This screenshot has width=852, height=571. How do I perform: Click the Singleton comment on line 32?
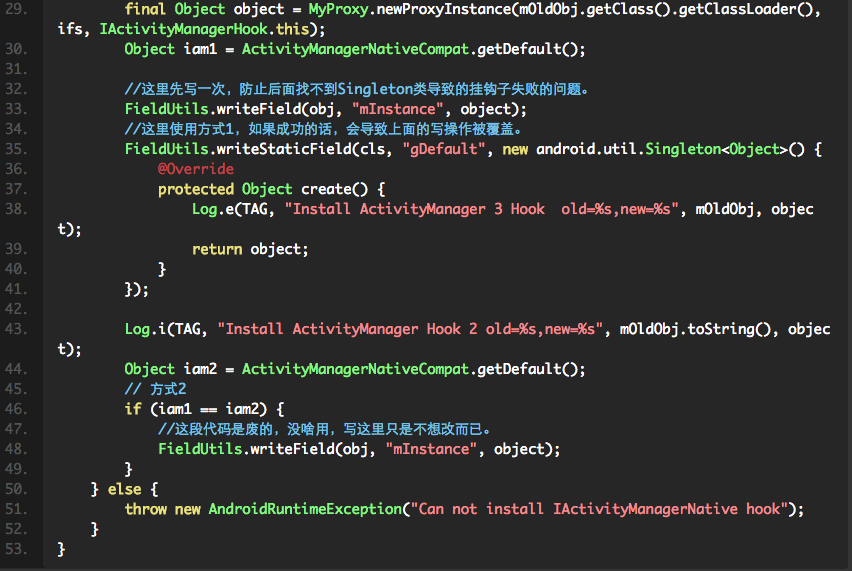point(357,89)
